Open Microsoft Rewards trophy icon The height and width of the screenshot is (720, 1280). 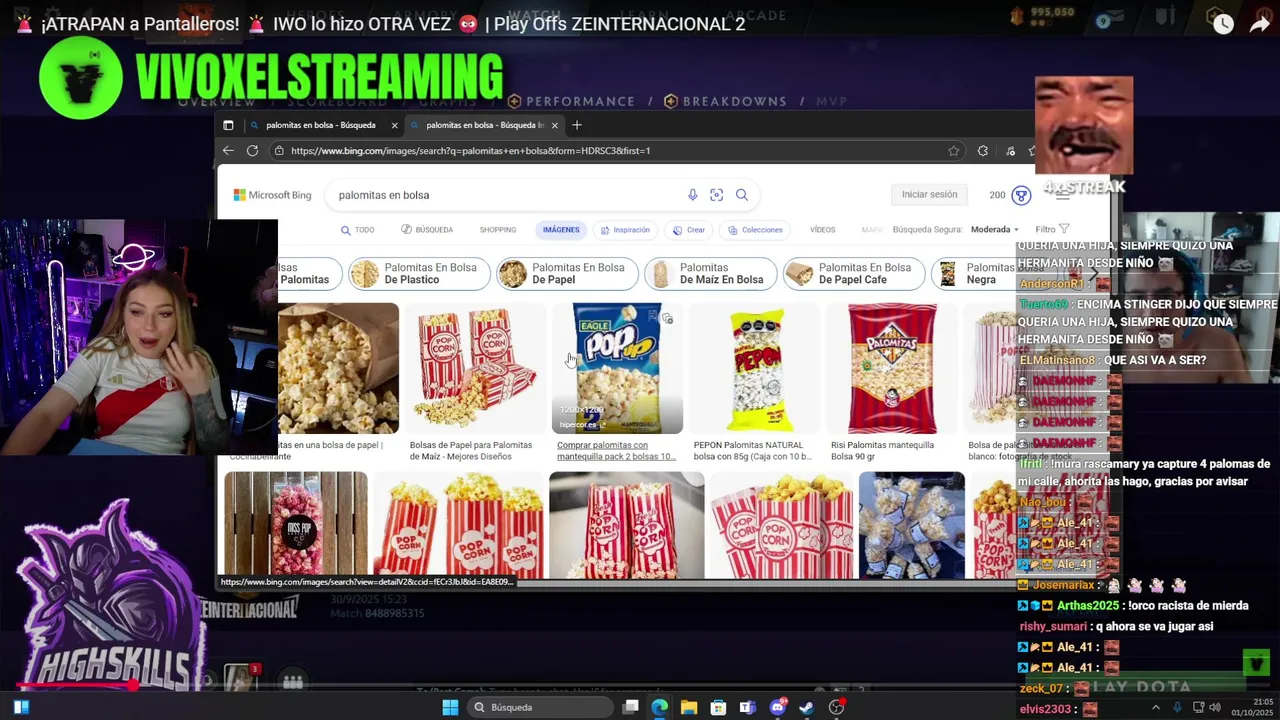click(x=1021, y=195)
